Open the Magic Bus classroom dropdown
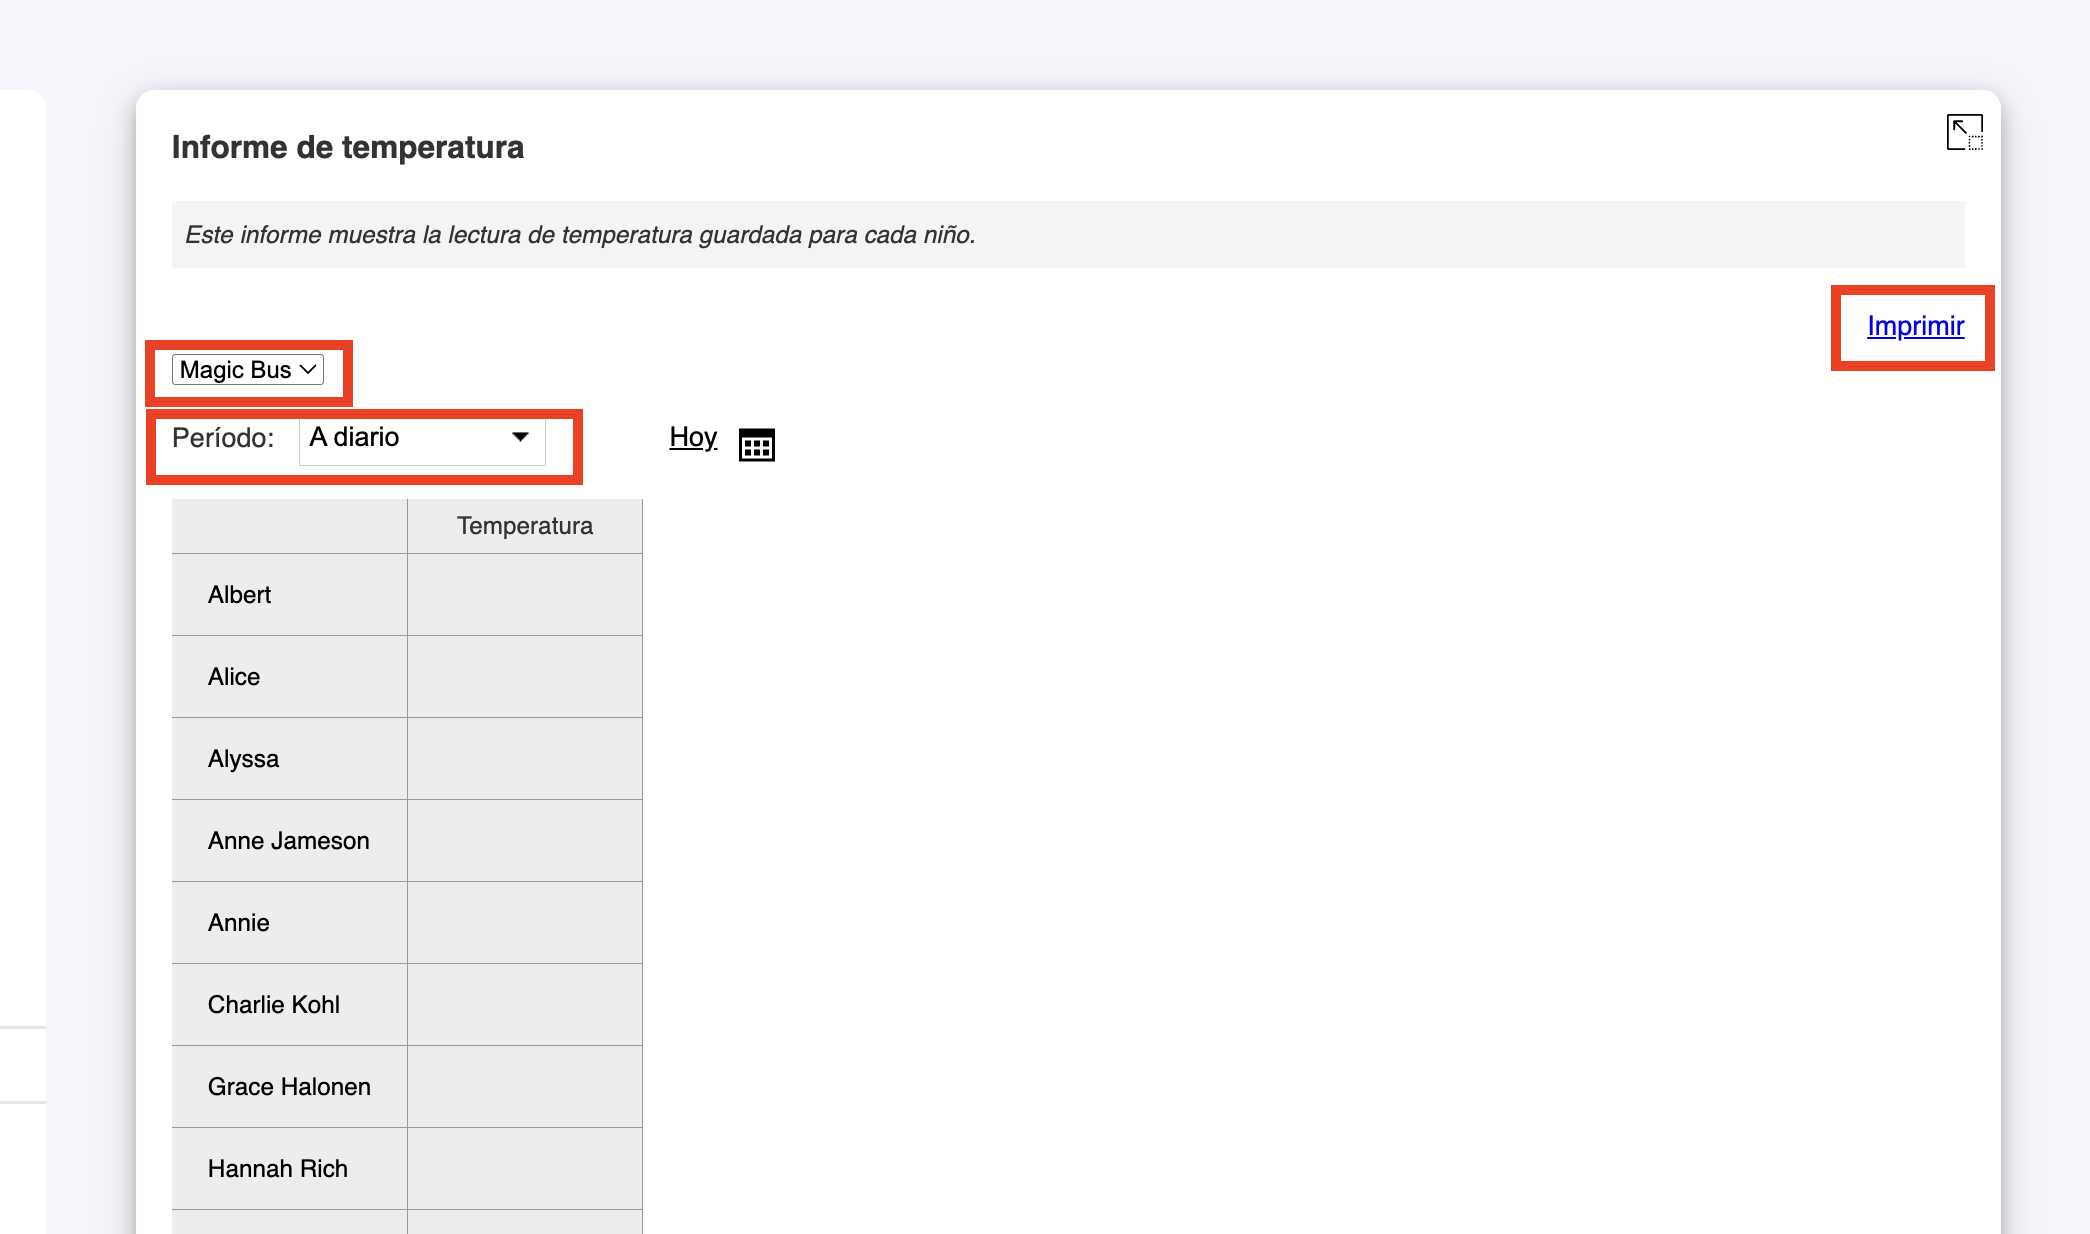The image size is (2090, 1234). coord(248,370)
